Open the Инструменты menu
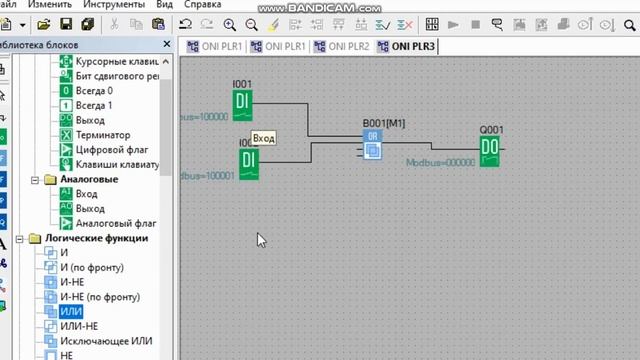The height and width of the screenshot is (360, 640). click(114, 4)
